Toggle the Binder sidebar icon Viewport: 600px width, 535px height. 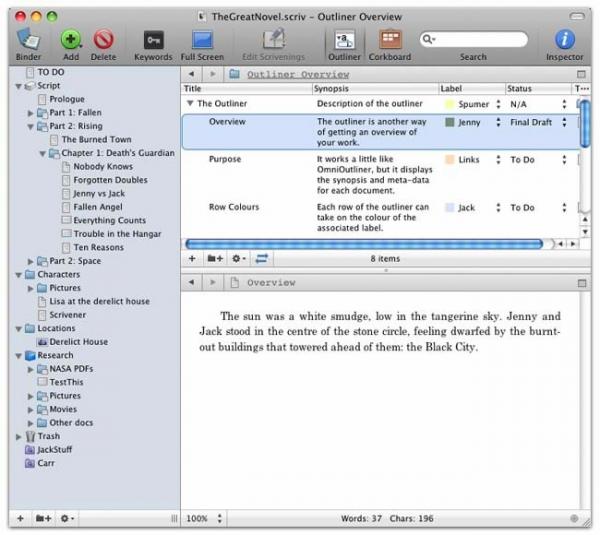tap(28, 39)
